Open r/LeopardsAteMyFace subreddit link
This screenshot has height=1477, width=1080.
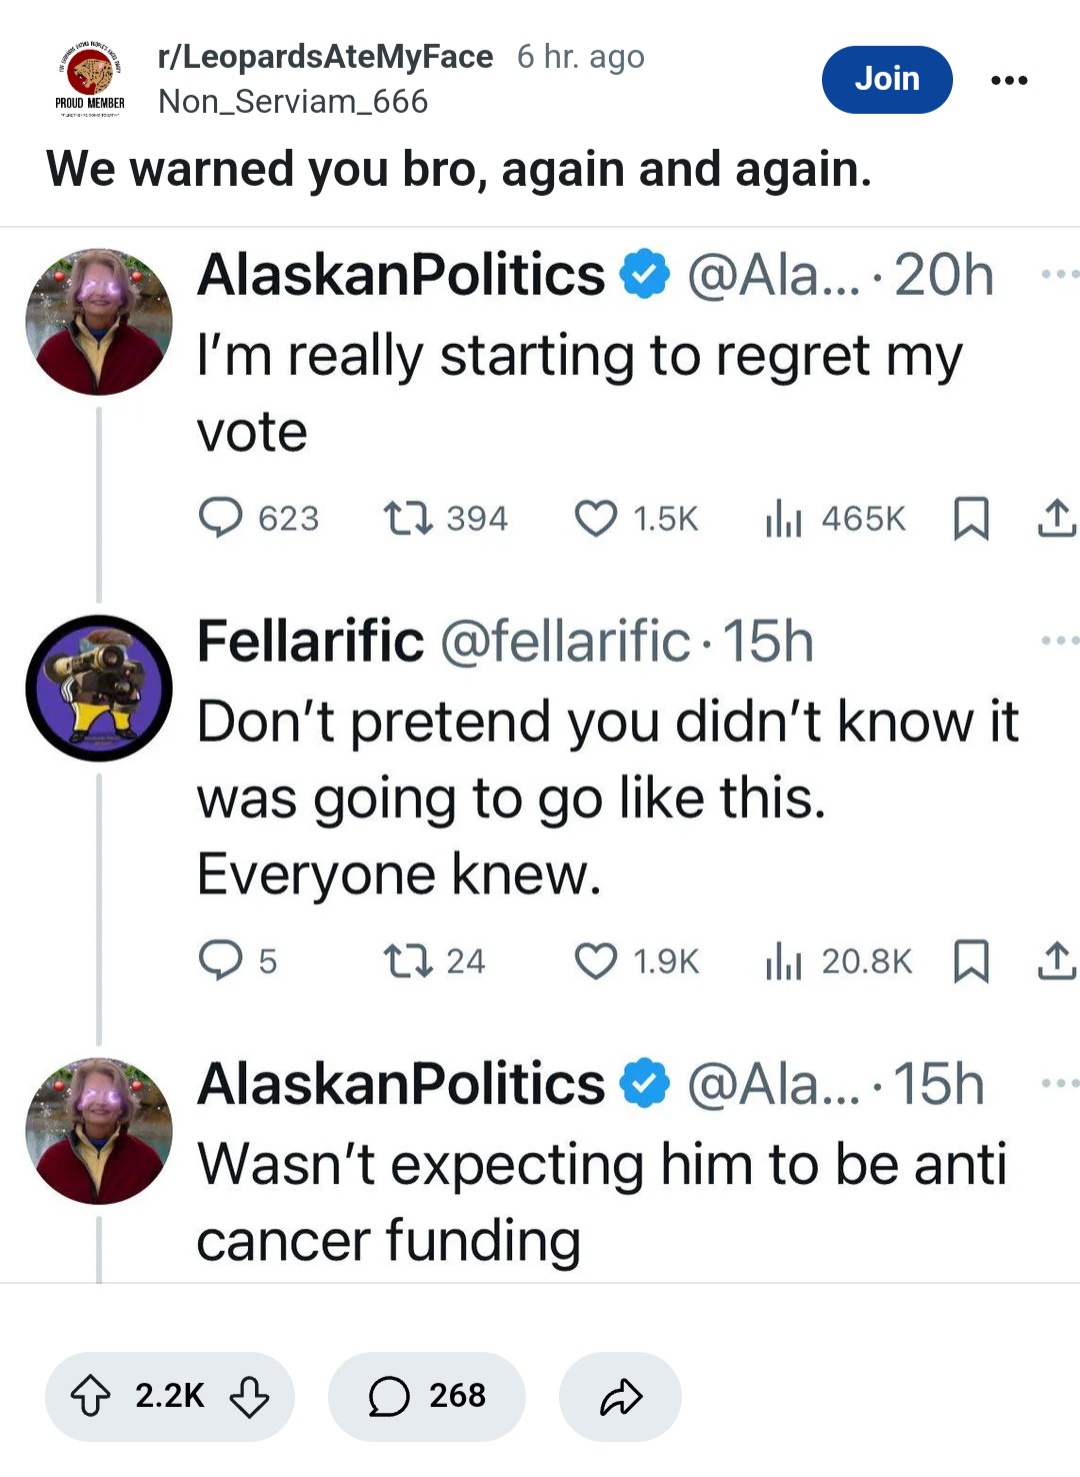[x=325, y=56]
